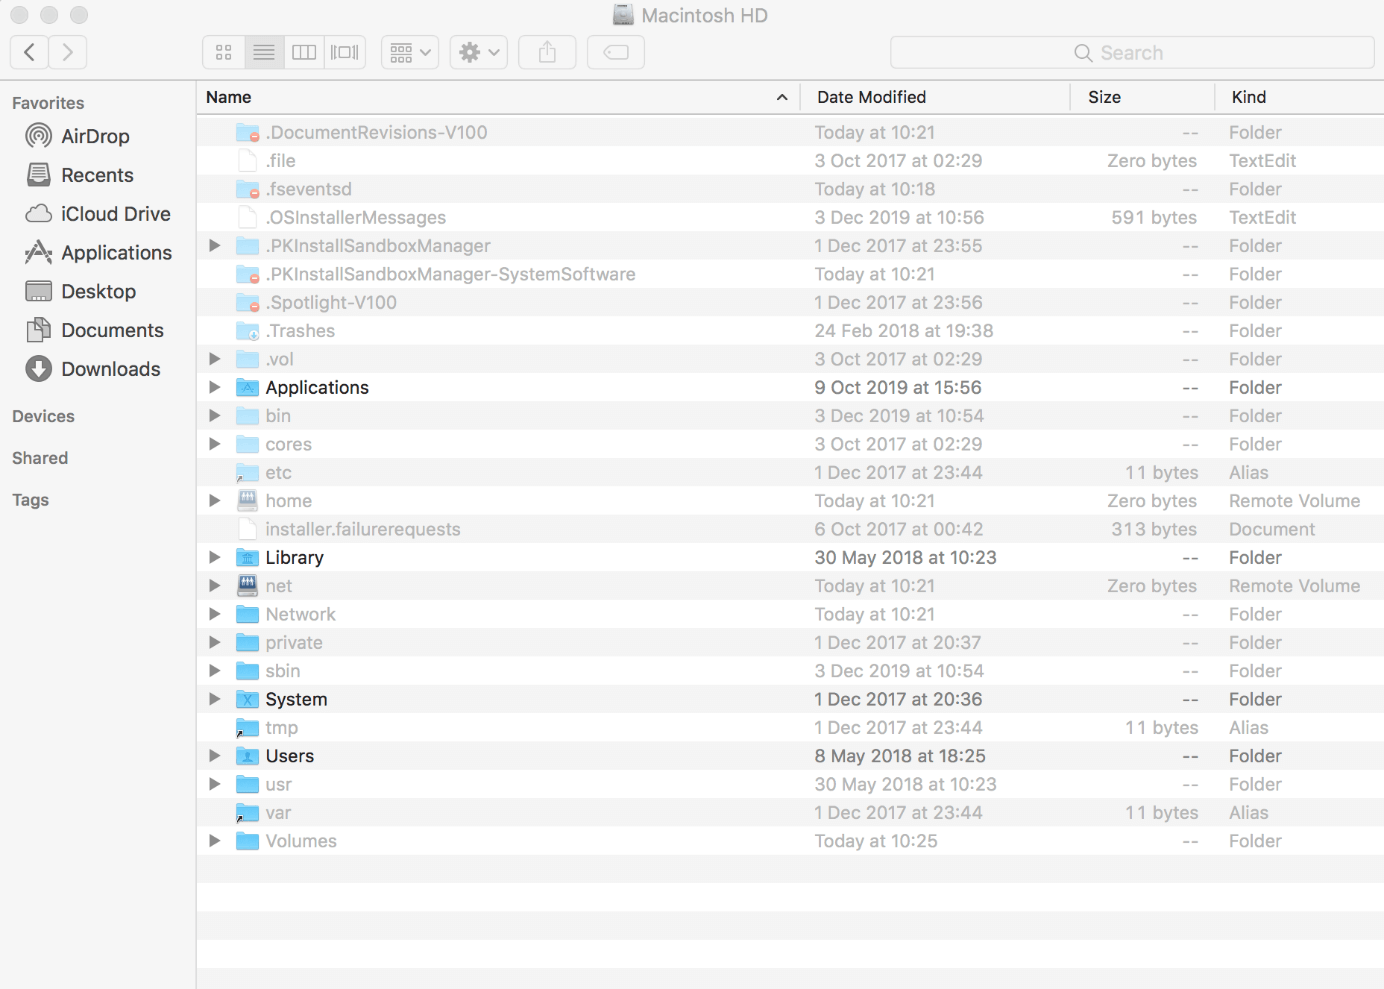This screenshot has width=1384, height=989.
Task: Switch to gallery view
Action: (x=344, y=52)
